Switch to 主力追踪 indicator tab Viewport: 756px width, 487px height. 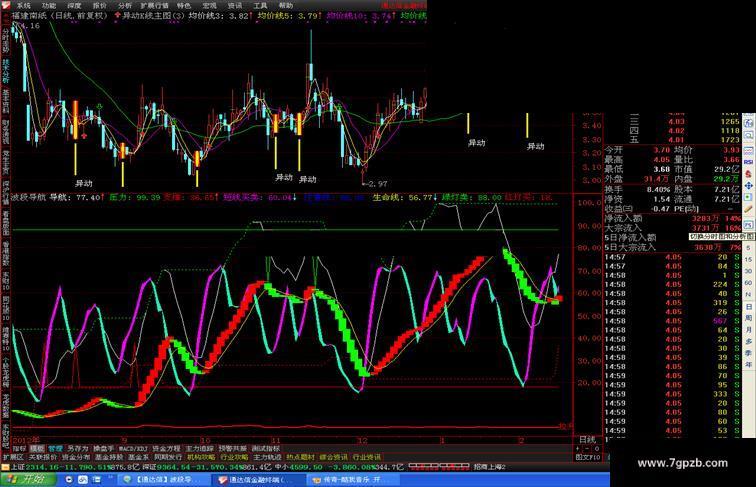coord(200,448)
